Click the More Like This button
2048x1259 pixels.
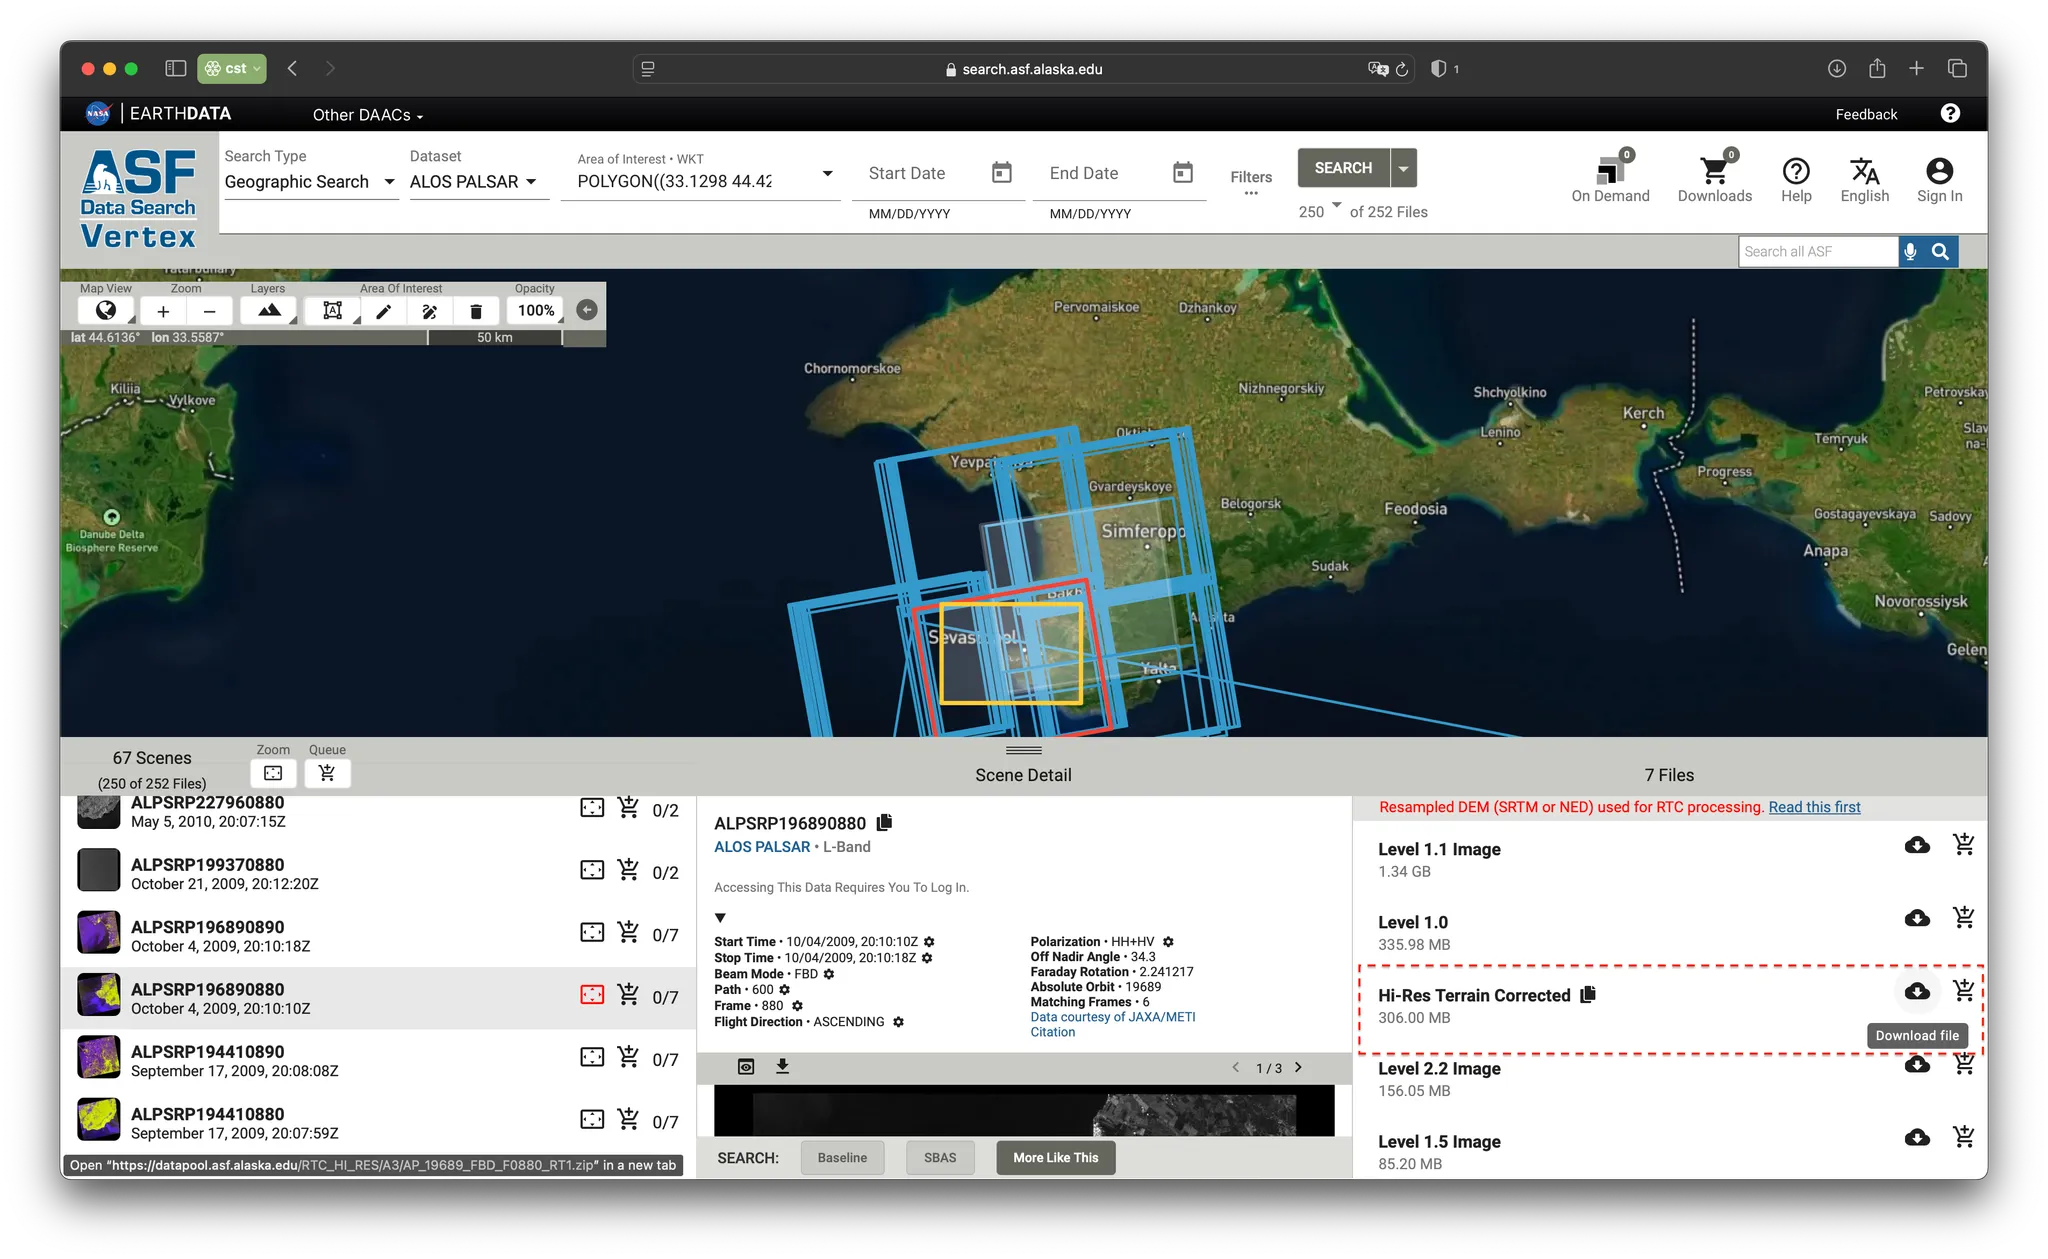click(1055, 1158)
